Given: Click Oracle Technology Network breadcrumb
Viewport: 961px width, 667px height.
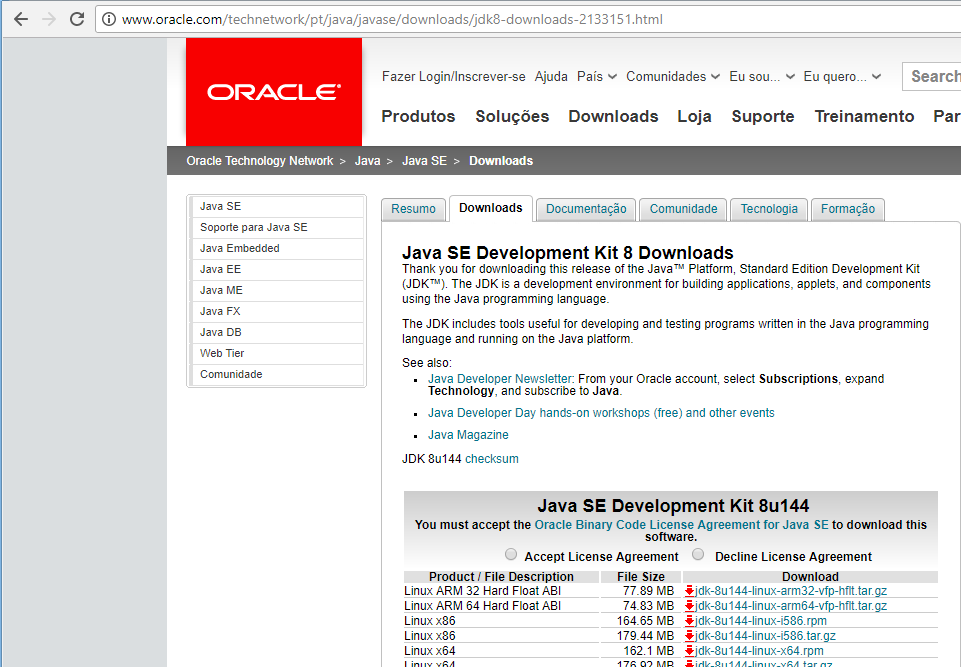Looking at the screenshot, I should pos(260,161).
